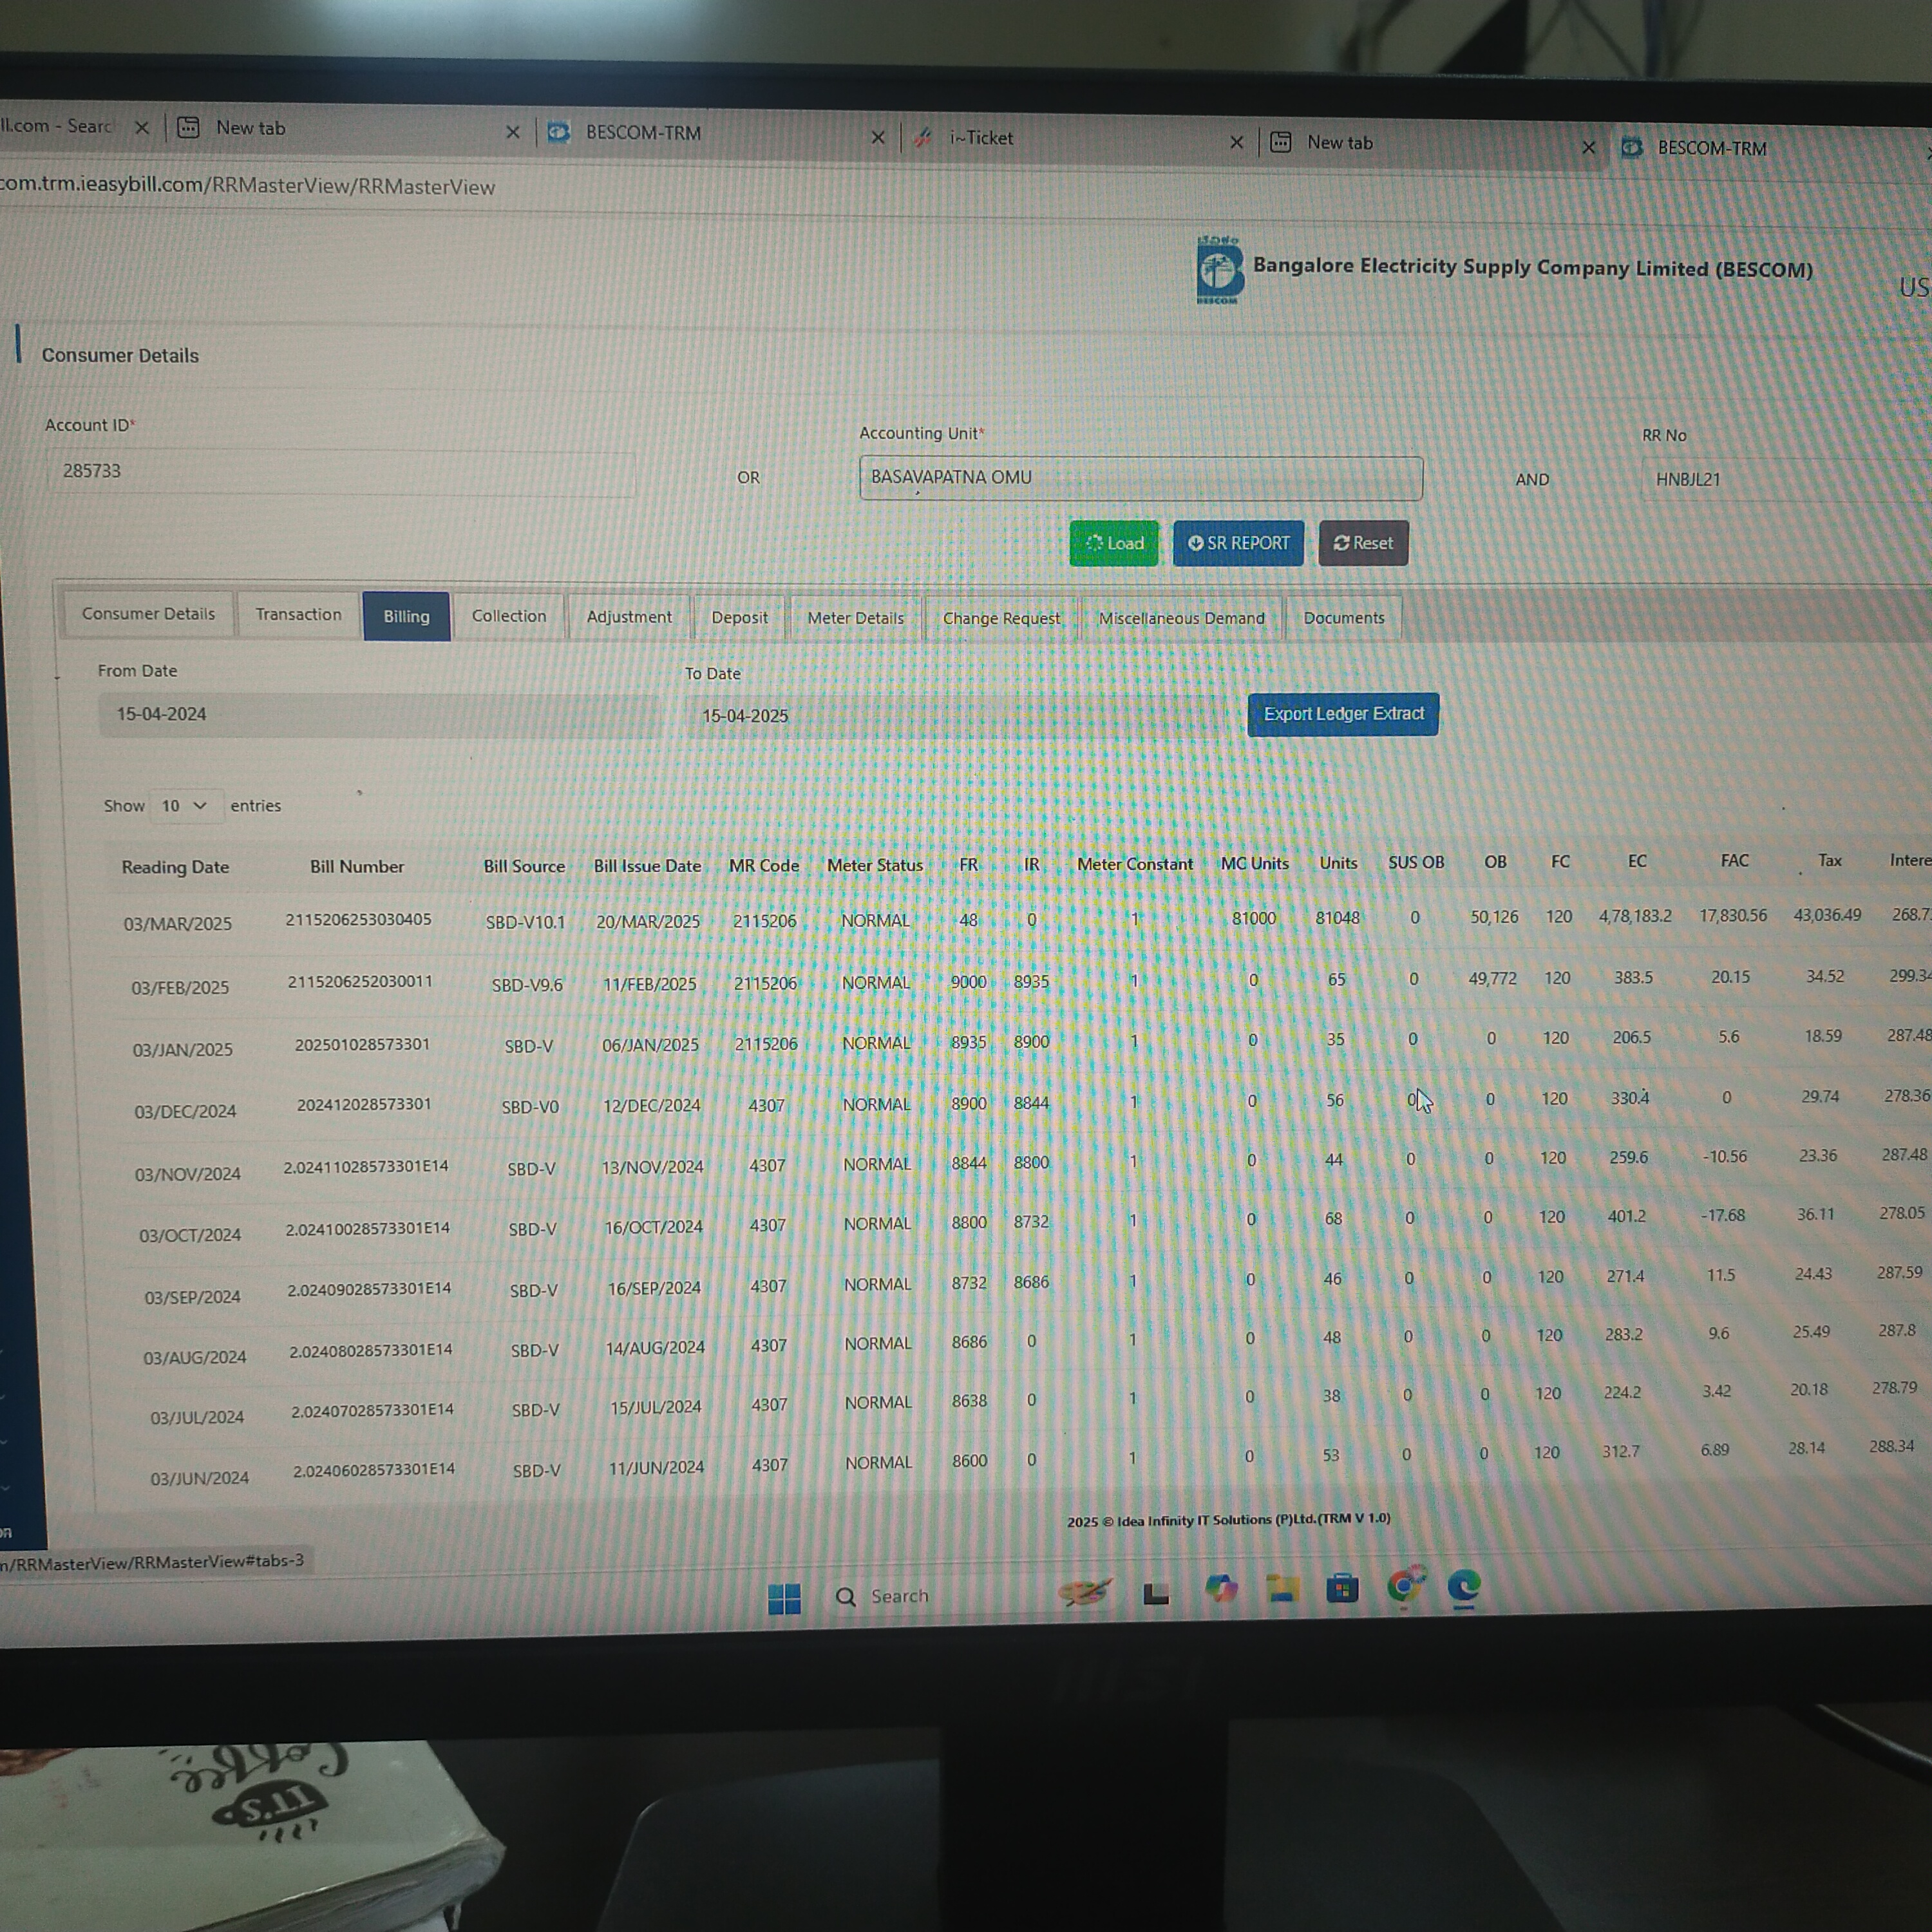Click the From Date field 15-04-2024

[x=378, y=715]
